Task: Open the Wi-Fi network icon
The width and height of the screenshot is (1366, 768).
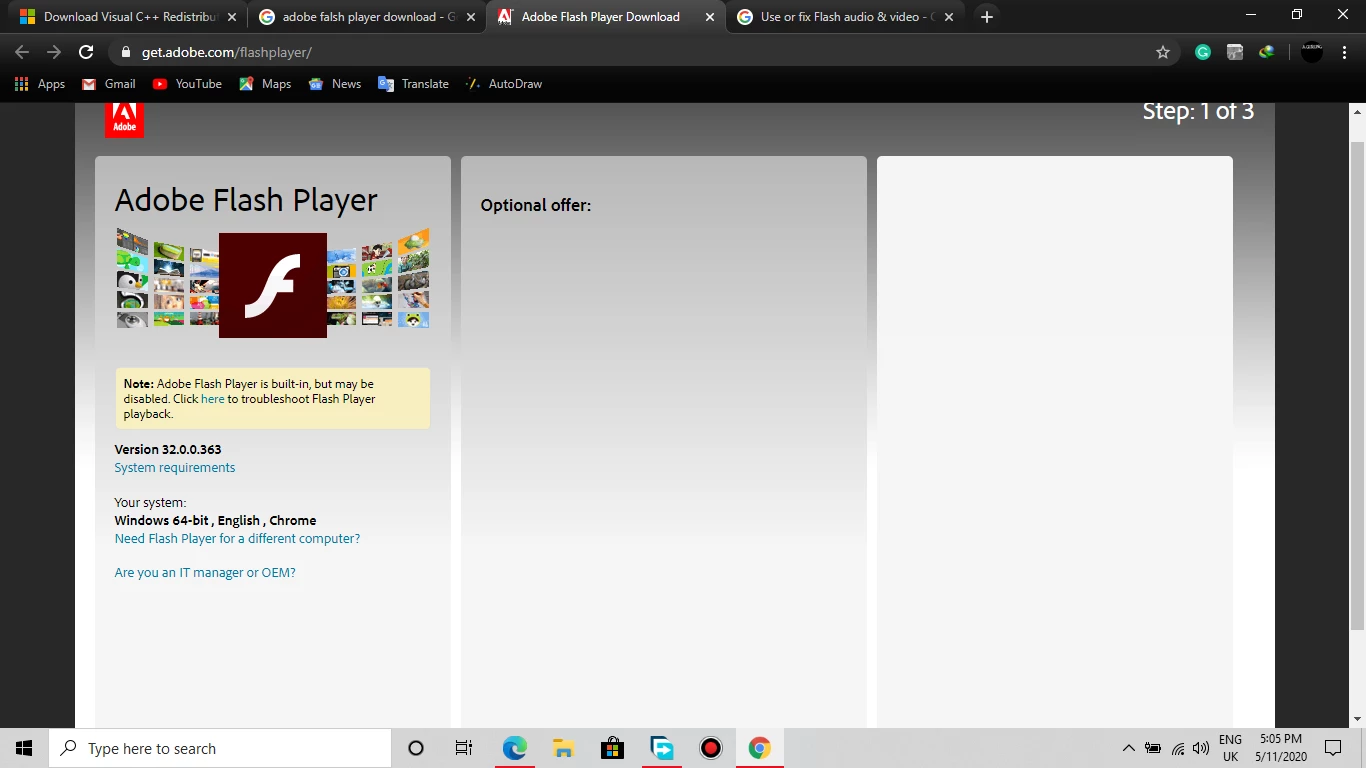Action: coord(1178,748)
